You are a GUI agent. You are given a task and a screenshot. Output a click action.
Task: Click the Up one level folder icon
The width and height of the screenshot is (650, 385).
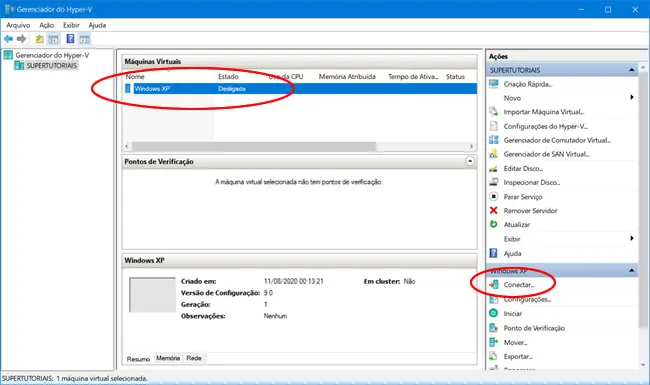coord(39,39)
